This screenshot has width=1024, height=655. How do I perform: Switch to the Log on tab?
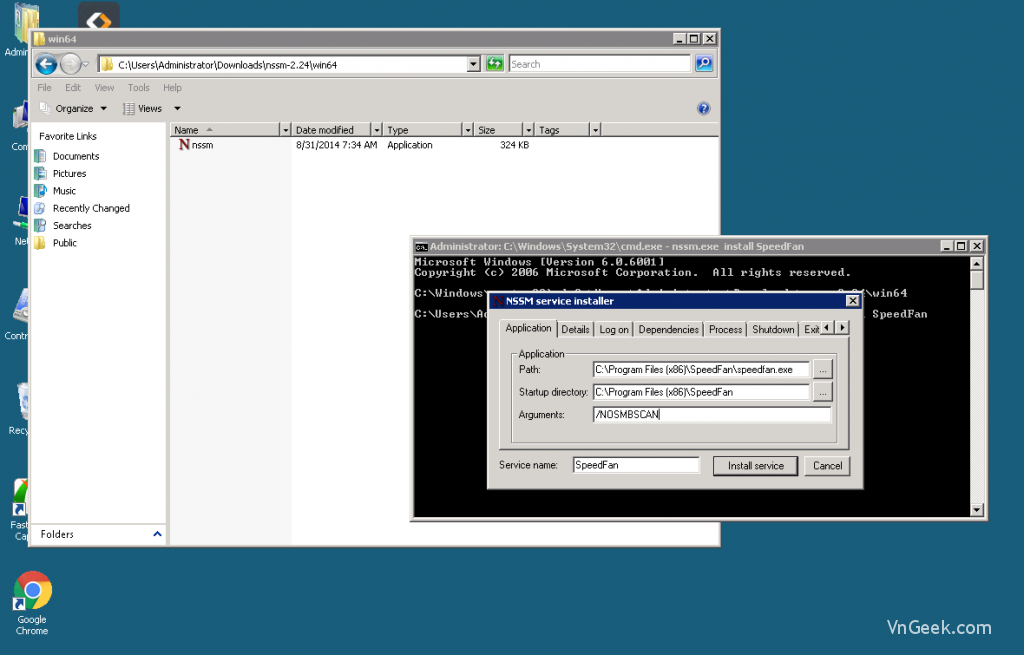tap(614, 330)
